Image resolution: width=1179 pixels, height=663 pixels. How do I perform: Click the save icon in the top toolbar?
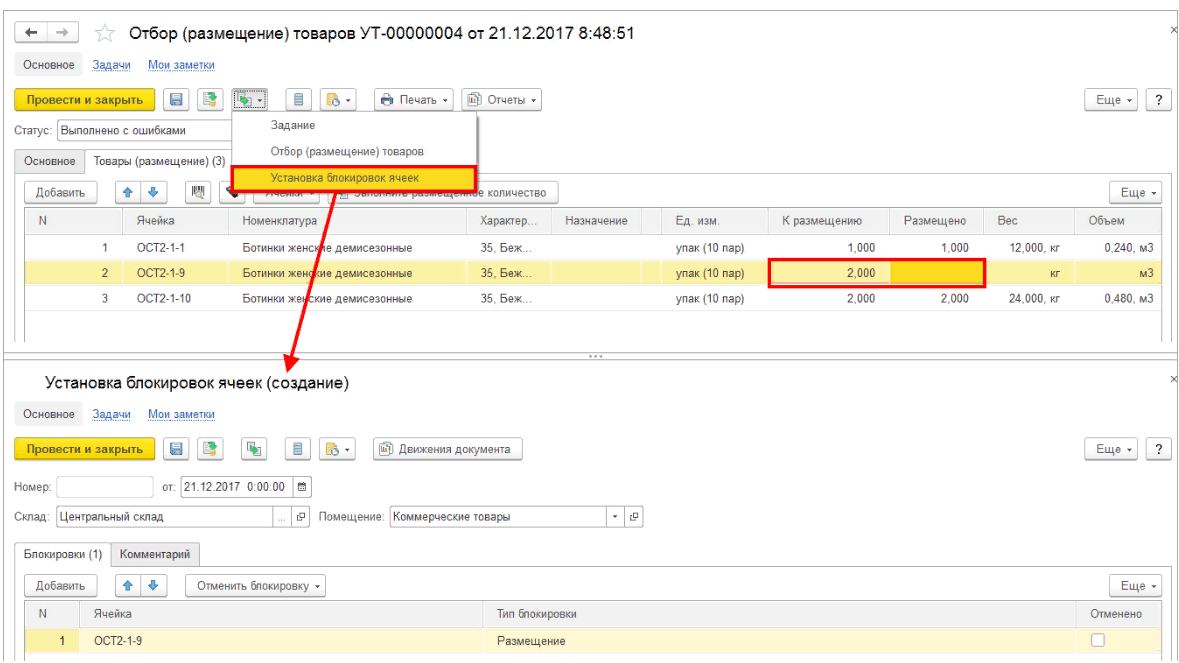(177, 100)
